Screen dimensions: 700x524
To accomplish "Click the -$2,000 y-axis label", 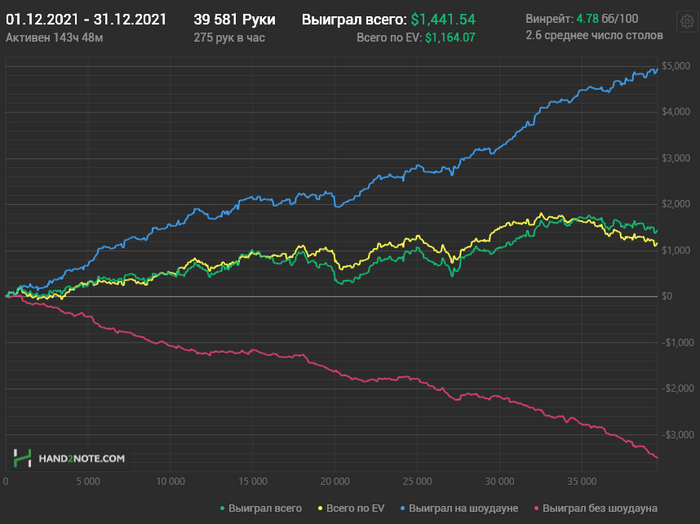I will 678,388.
